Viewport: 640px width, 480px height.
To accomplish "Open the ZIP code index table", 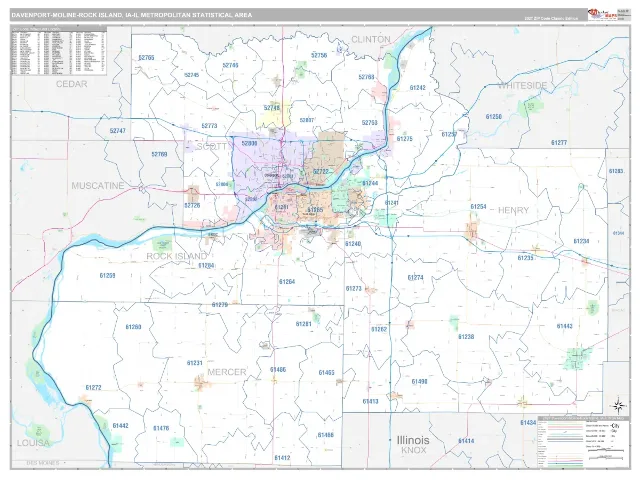I will pos(59,51).
